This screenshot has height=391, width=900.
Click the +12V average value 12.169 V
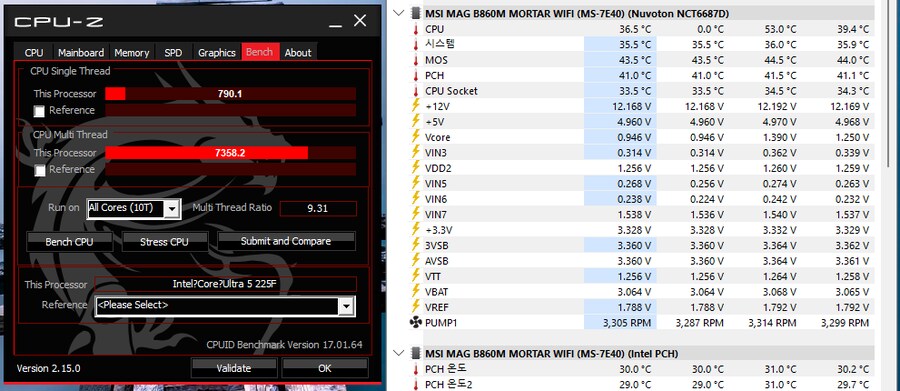(849, 106)
